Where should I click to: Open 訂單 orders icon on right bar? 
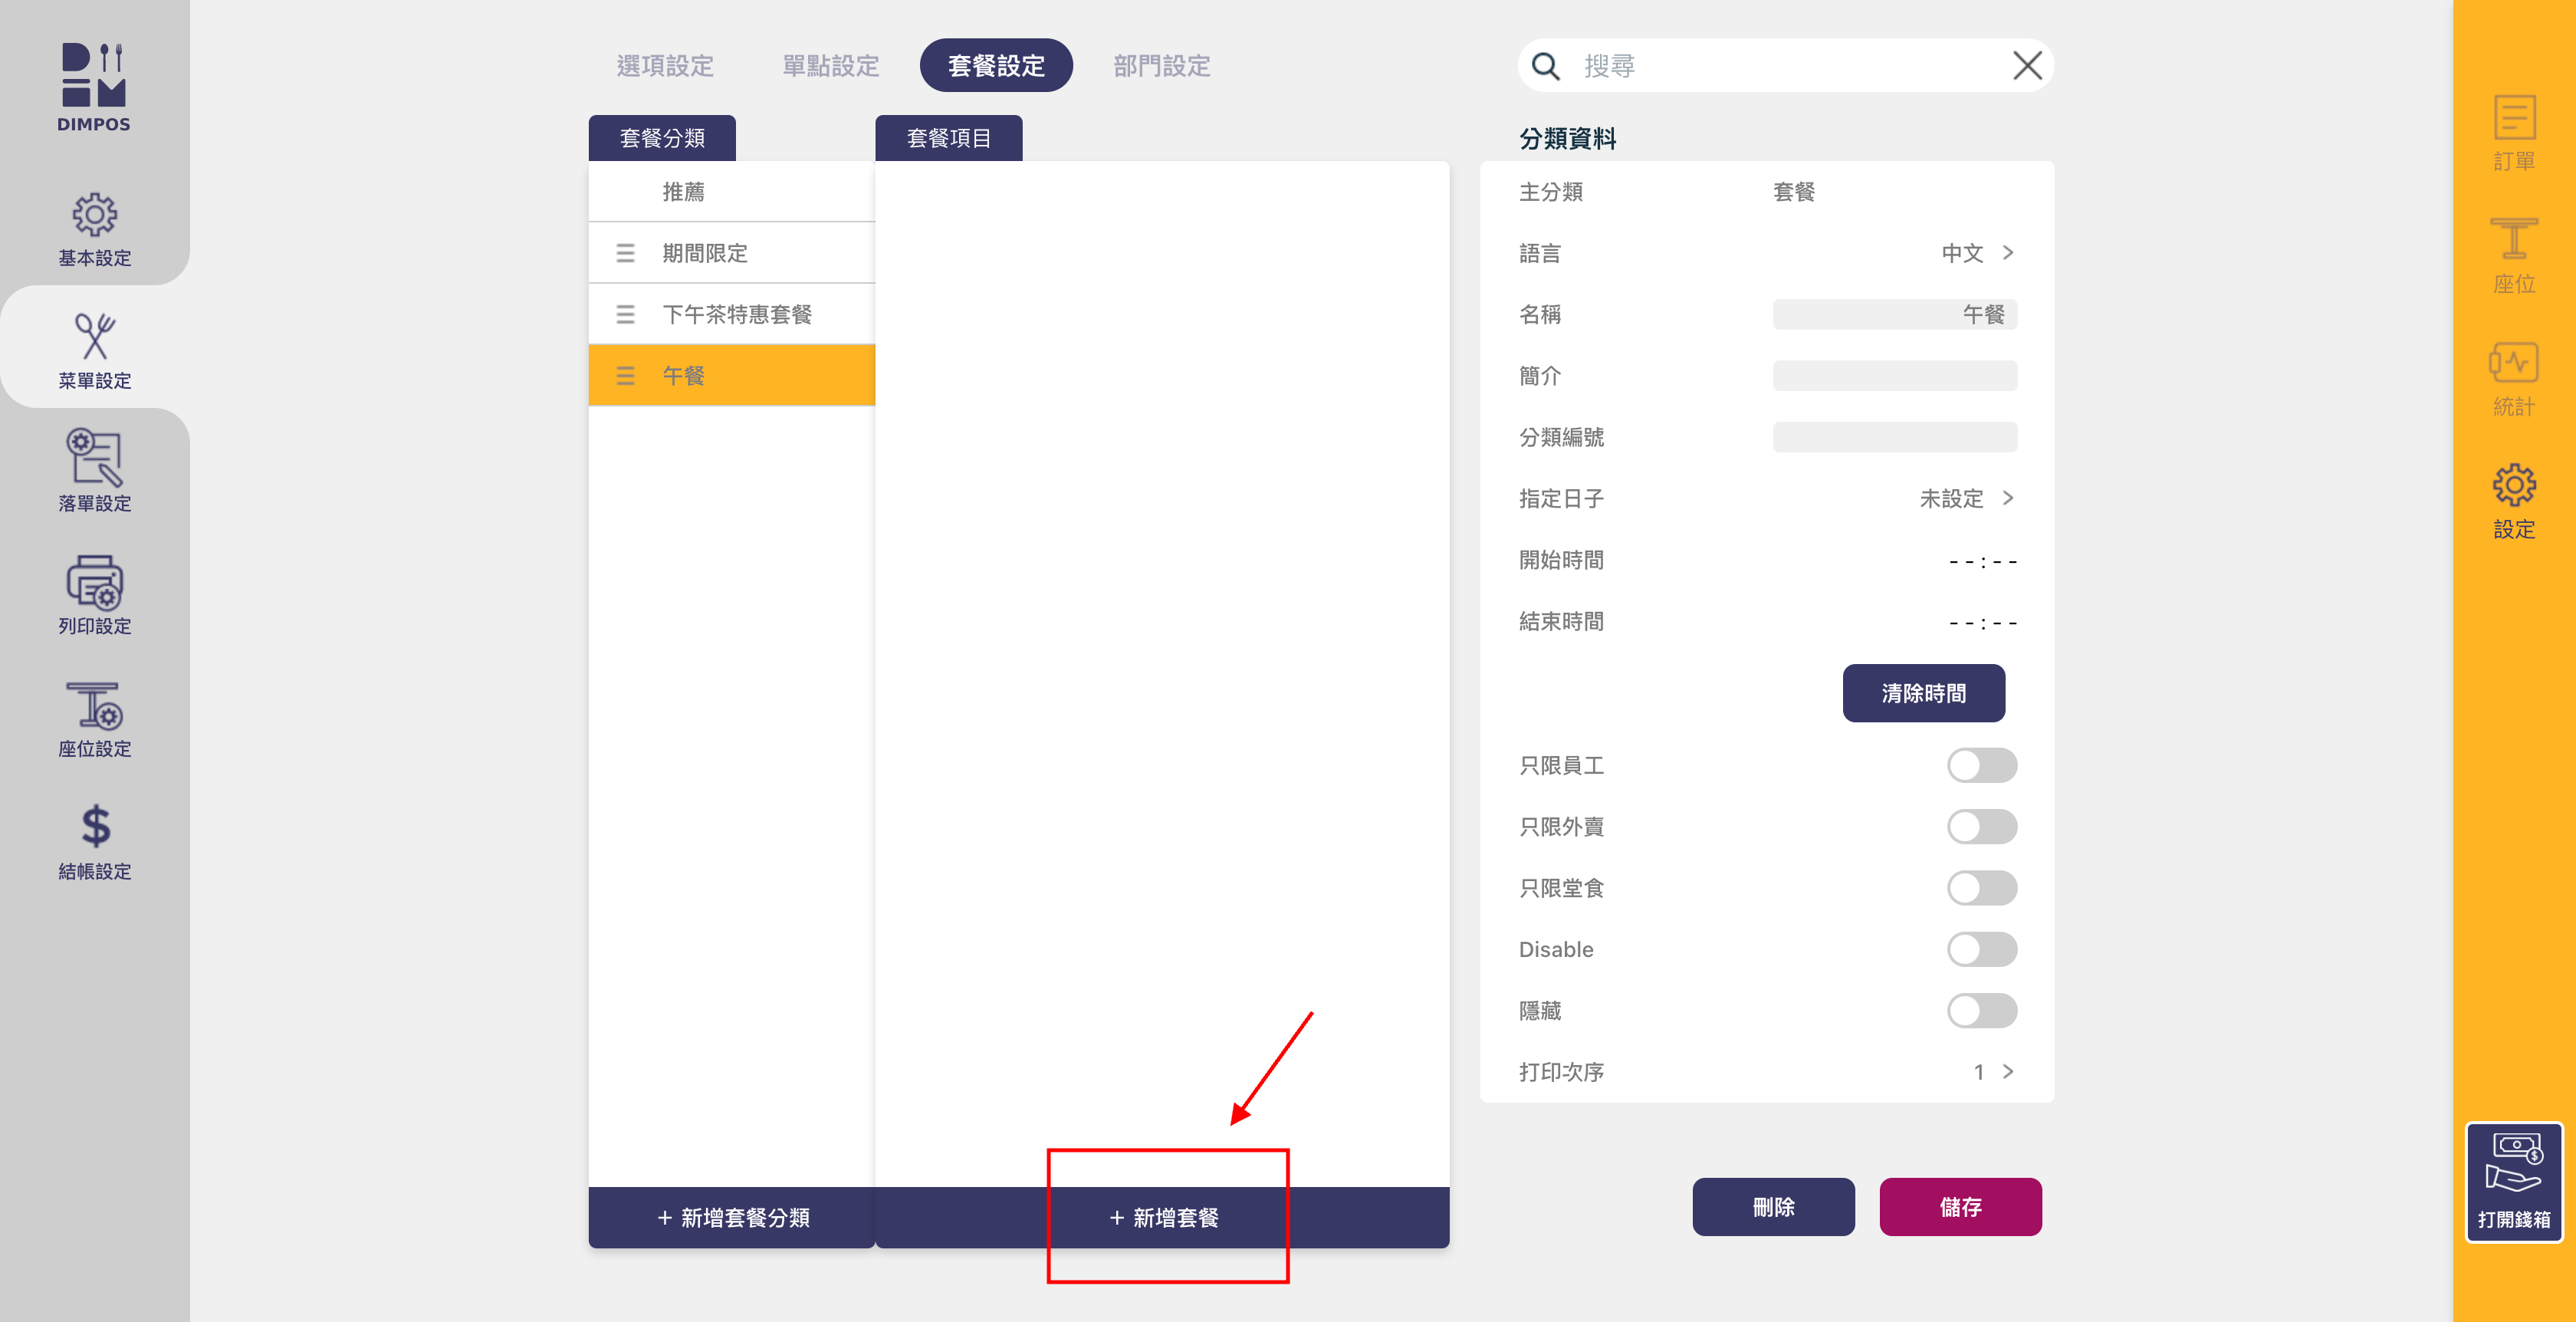point(2513,119)
